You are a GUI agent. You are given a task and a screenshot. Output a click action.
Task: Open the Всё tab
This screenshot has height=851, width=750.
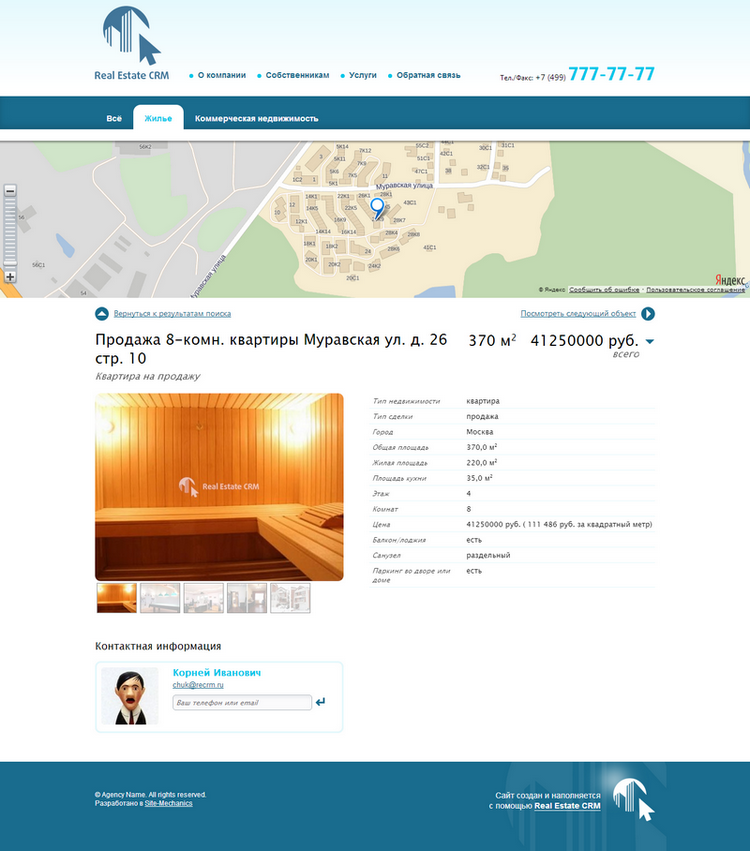point(114,118)
